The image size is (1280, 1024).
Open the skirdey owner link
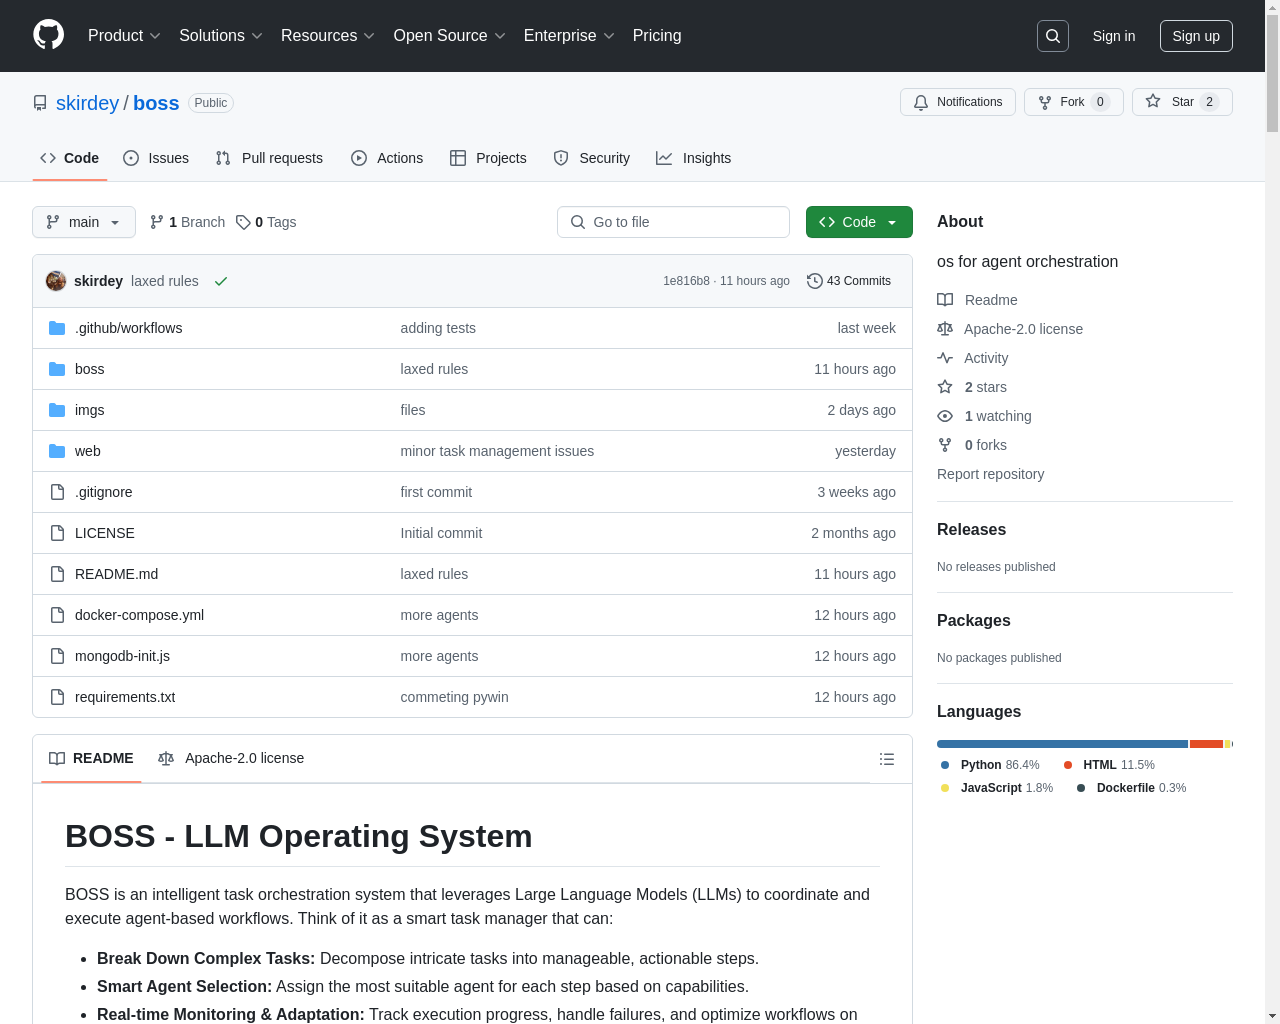pos(87,103)
